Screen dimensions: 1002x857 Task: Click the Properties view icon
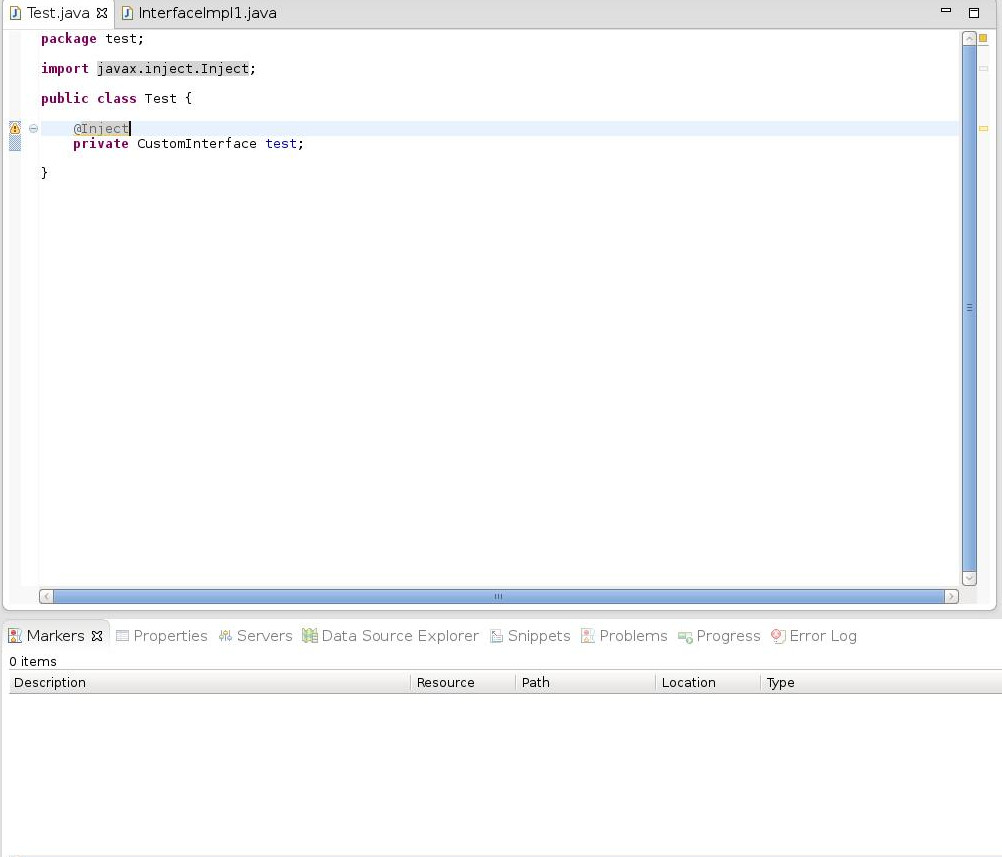click(122, 636)
